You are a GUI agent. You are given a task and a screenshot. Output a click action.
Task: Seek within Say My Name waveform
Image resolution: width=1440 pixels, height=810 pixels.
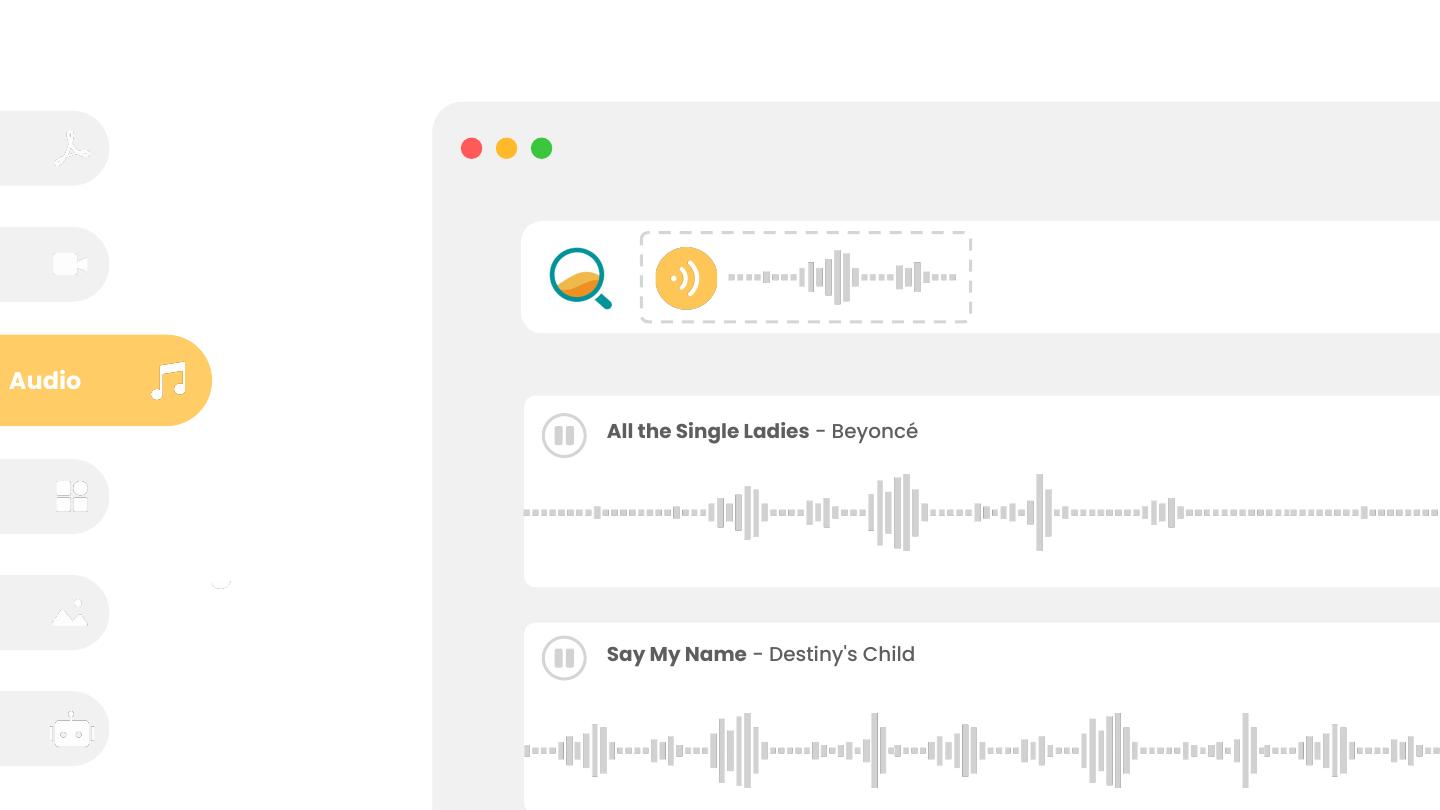coord(980,750)
